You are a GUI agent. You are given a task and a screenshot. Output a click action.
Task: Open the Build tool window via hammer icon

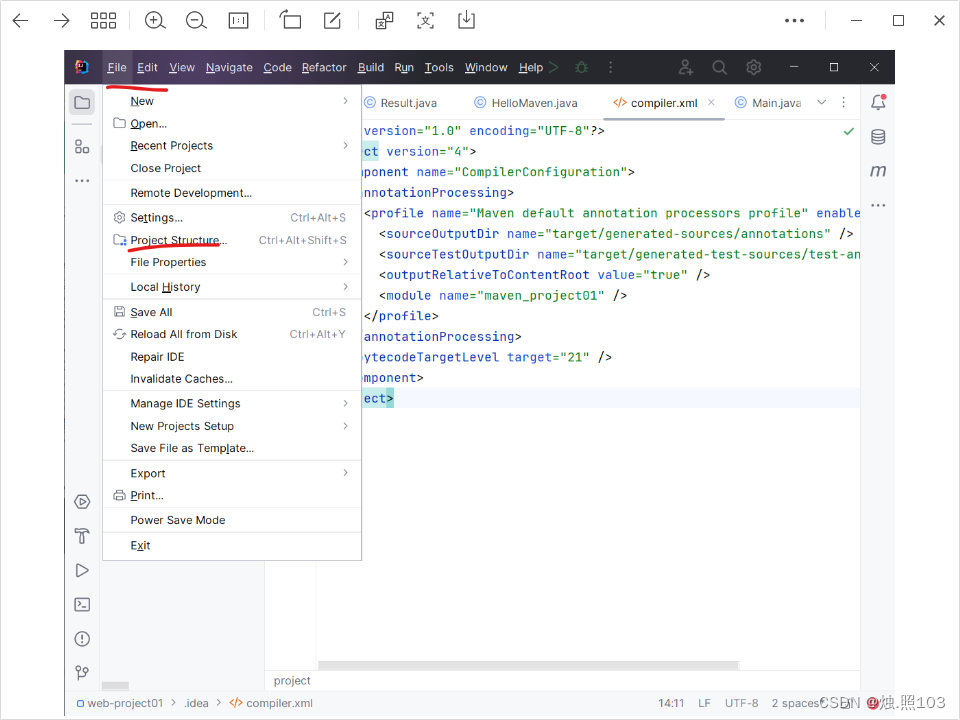coord(82,536)
